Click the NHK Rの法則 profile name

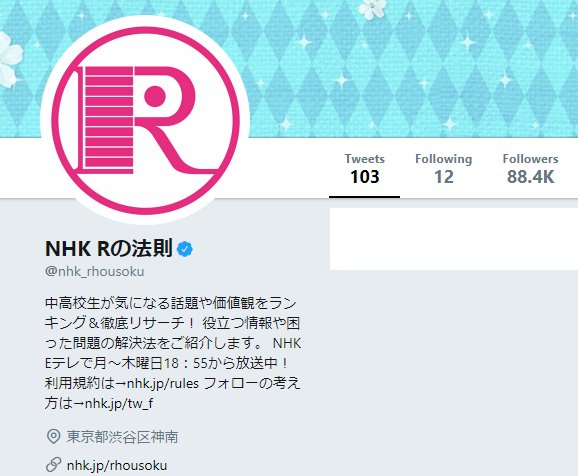[x=109, y=249]
